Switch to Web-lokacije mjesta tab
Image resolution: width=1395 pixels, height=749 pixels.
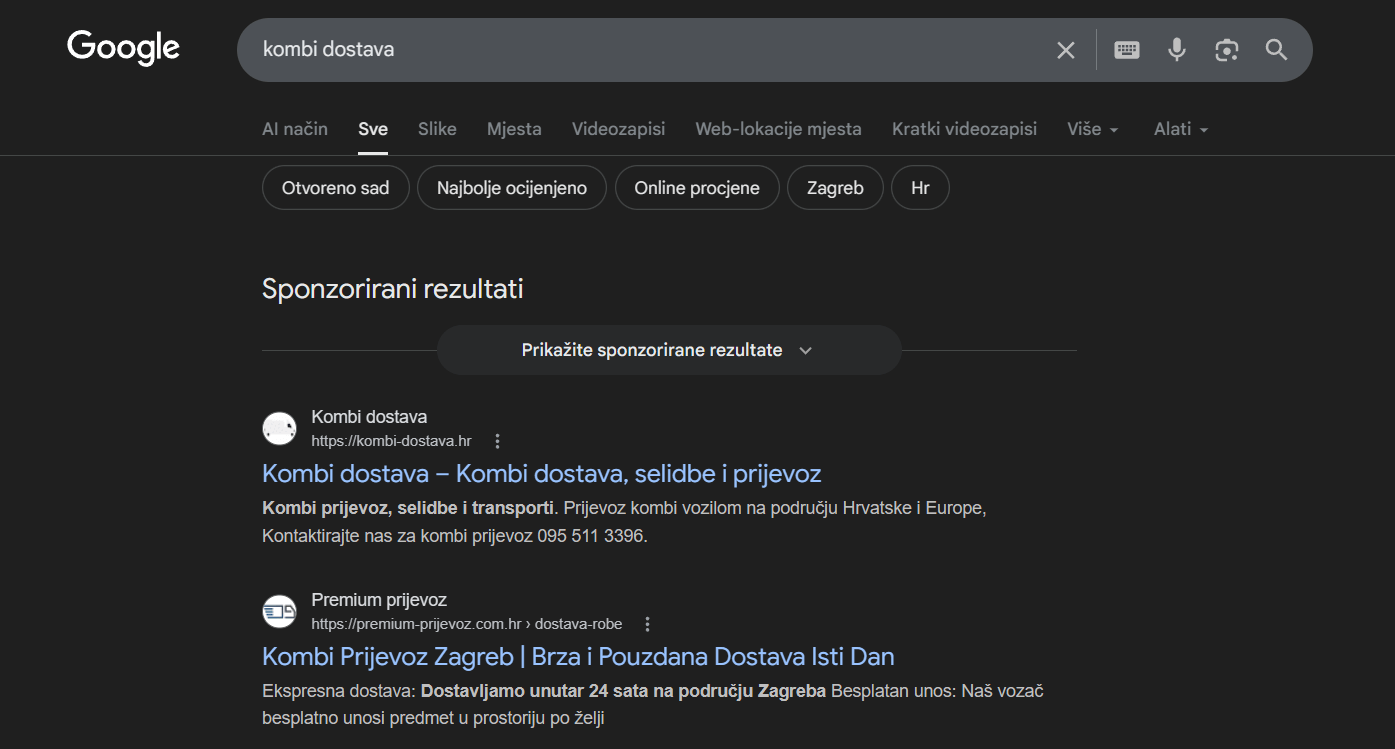point(778,129)
